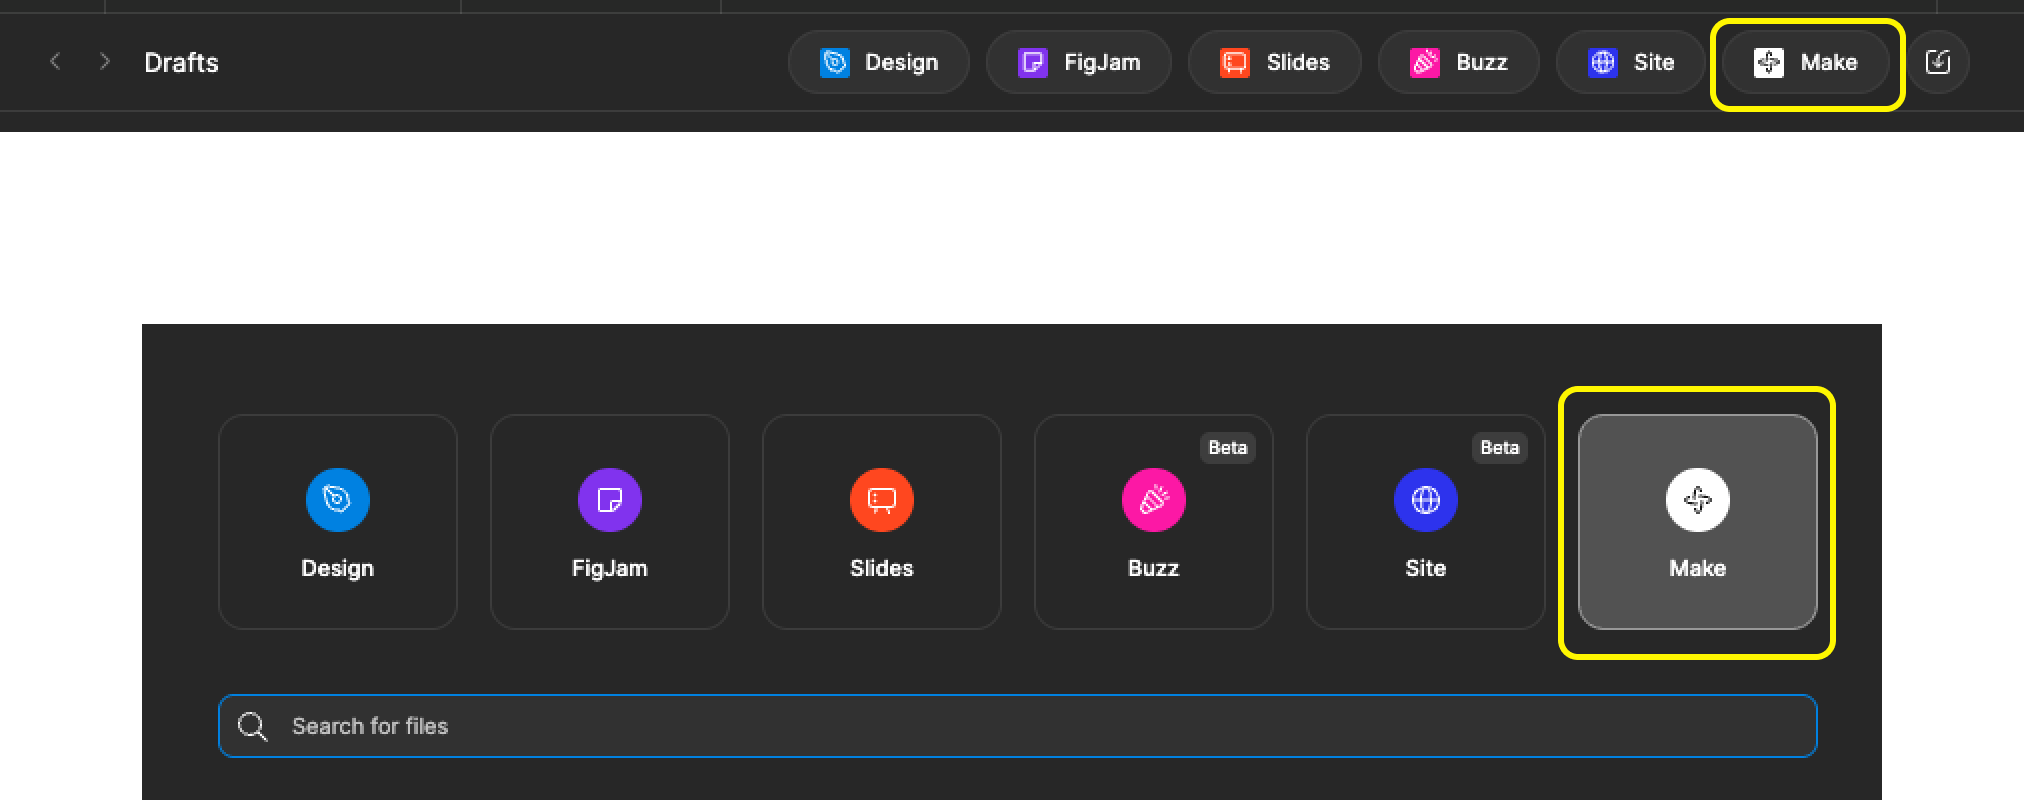
Task: Go forward with the right chevron arrow
Action: click(x=104, y=62)
